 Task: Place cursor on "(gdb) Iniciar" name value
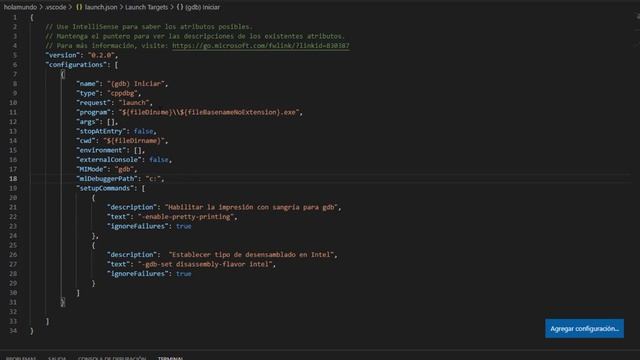(136, 84)
